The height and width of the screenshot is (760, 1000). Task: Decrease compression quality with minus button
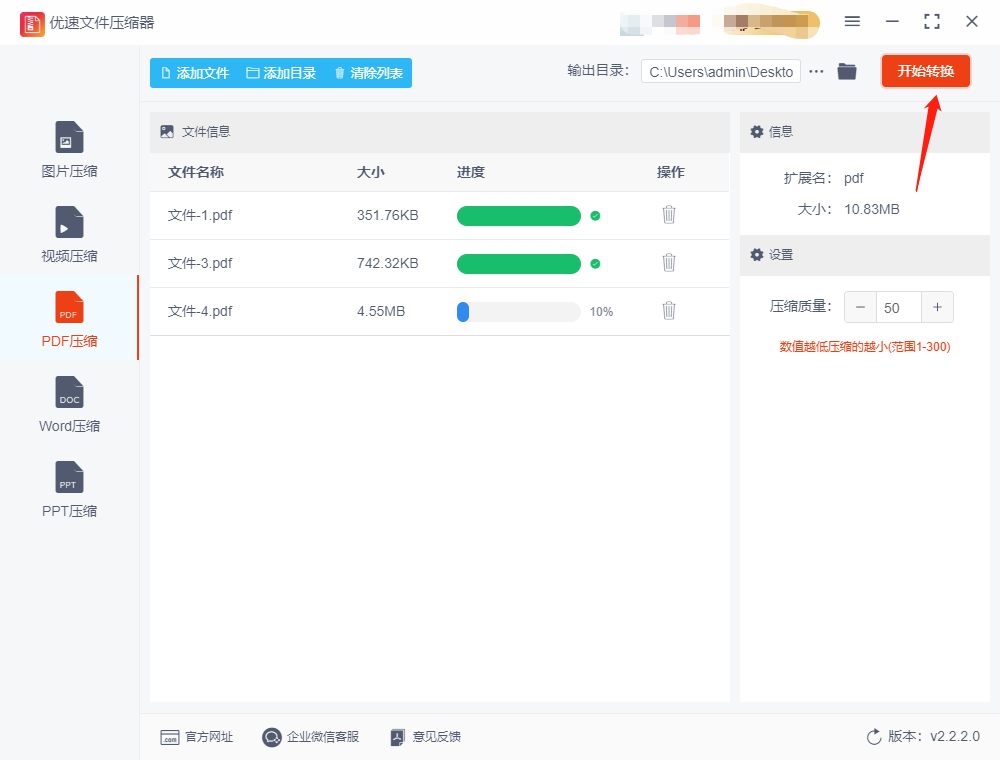click(x=860, y=307)
